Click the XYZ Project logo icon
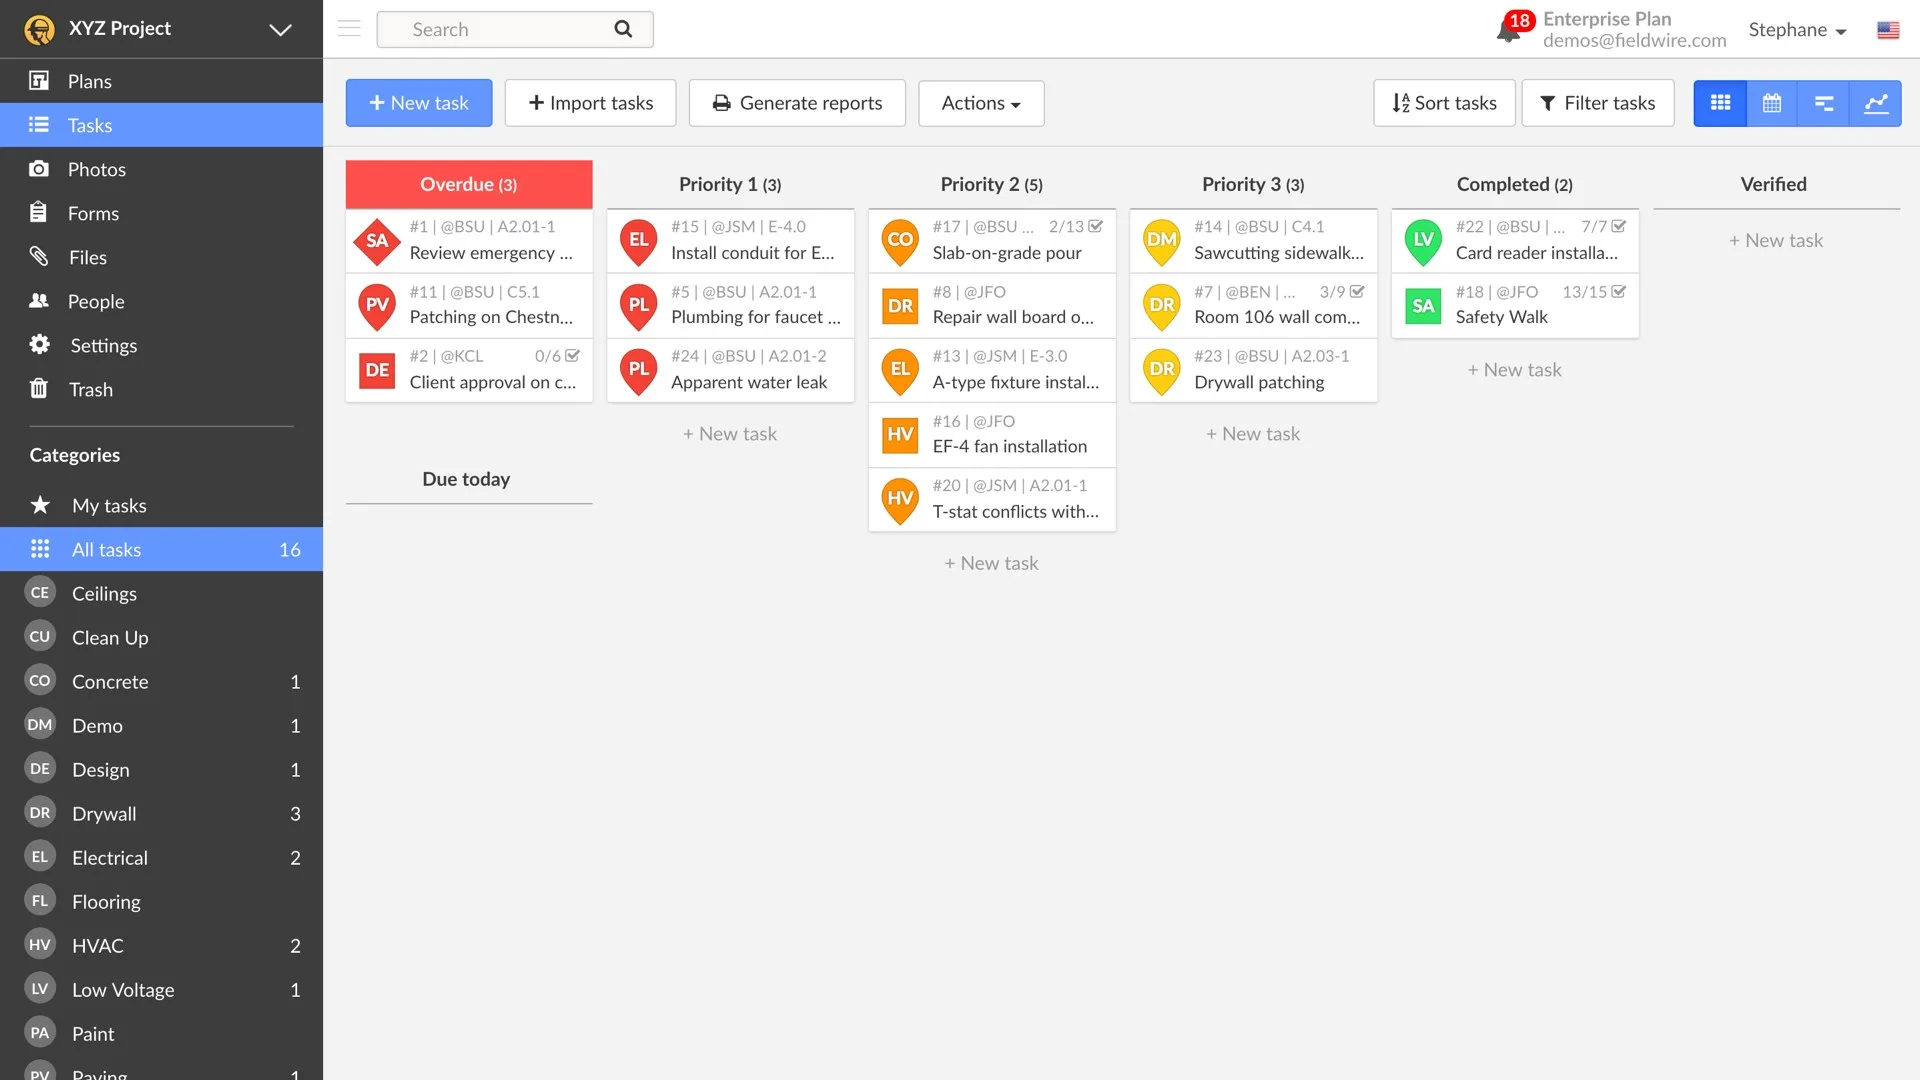Screen dimensions: 1920x1080 coord(39,29)
